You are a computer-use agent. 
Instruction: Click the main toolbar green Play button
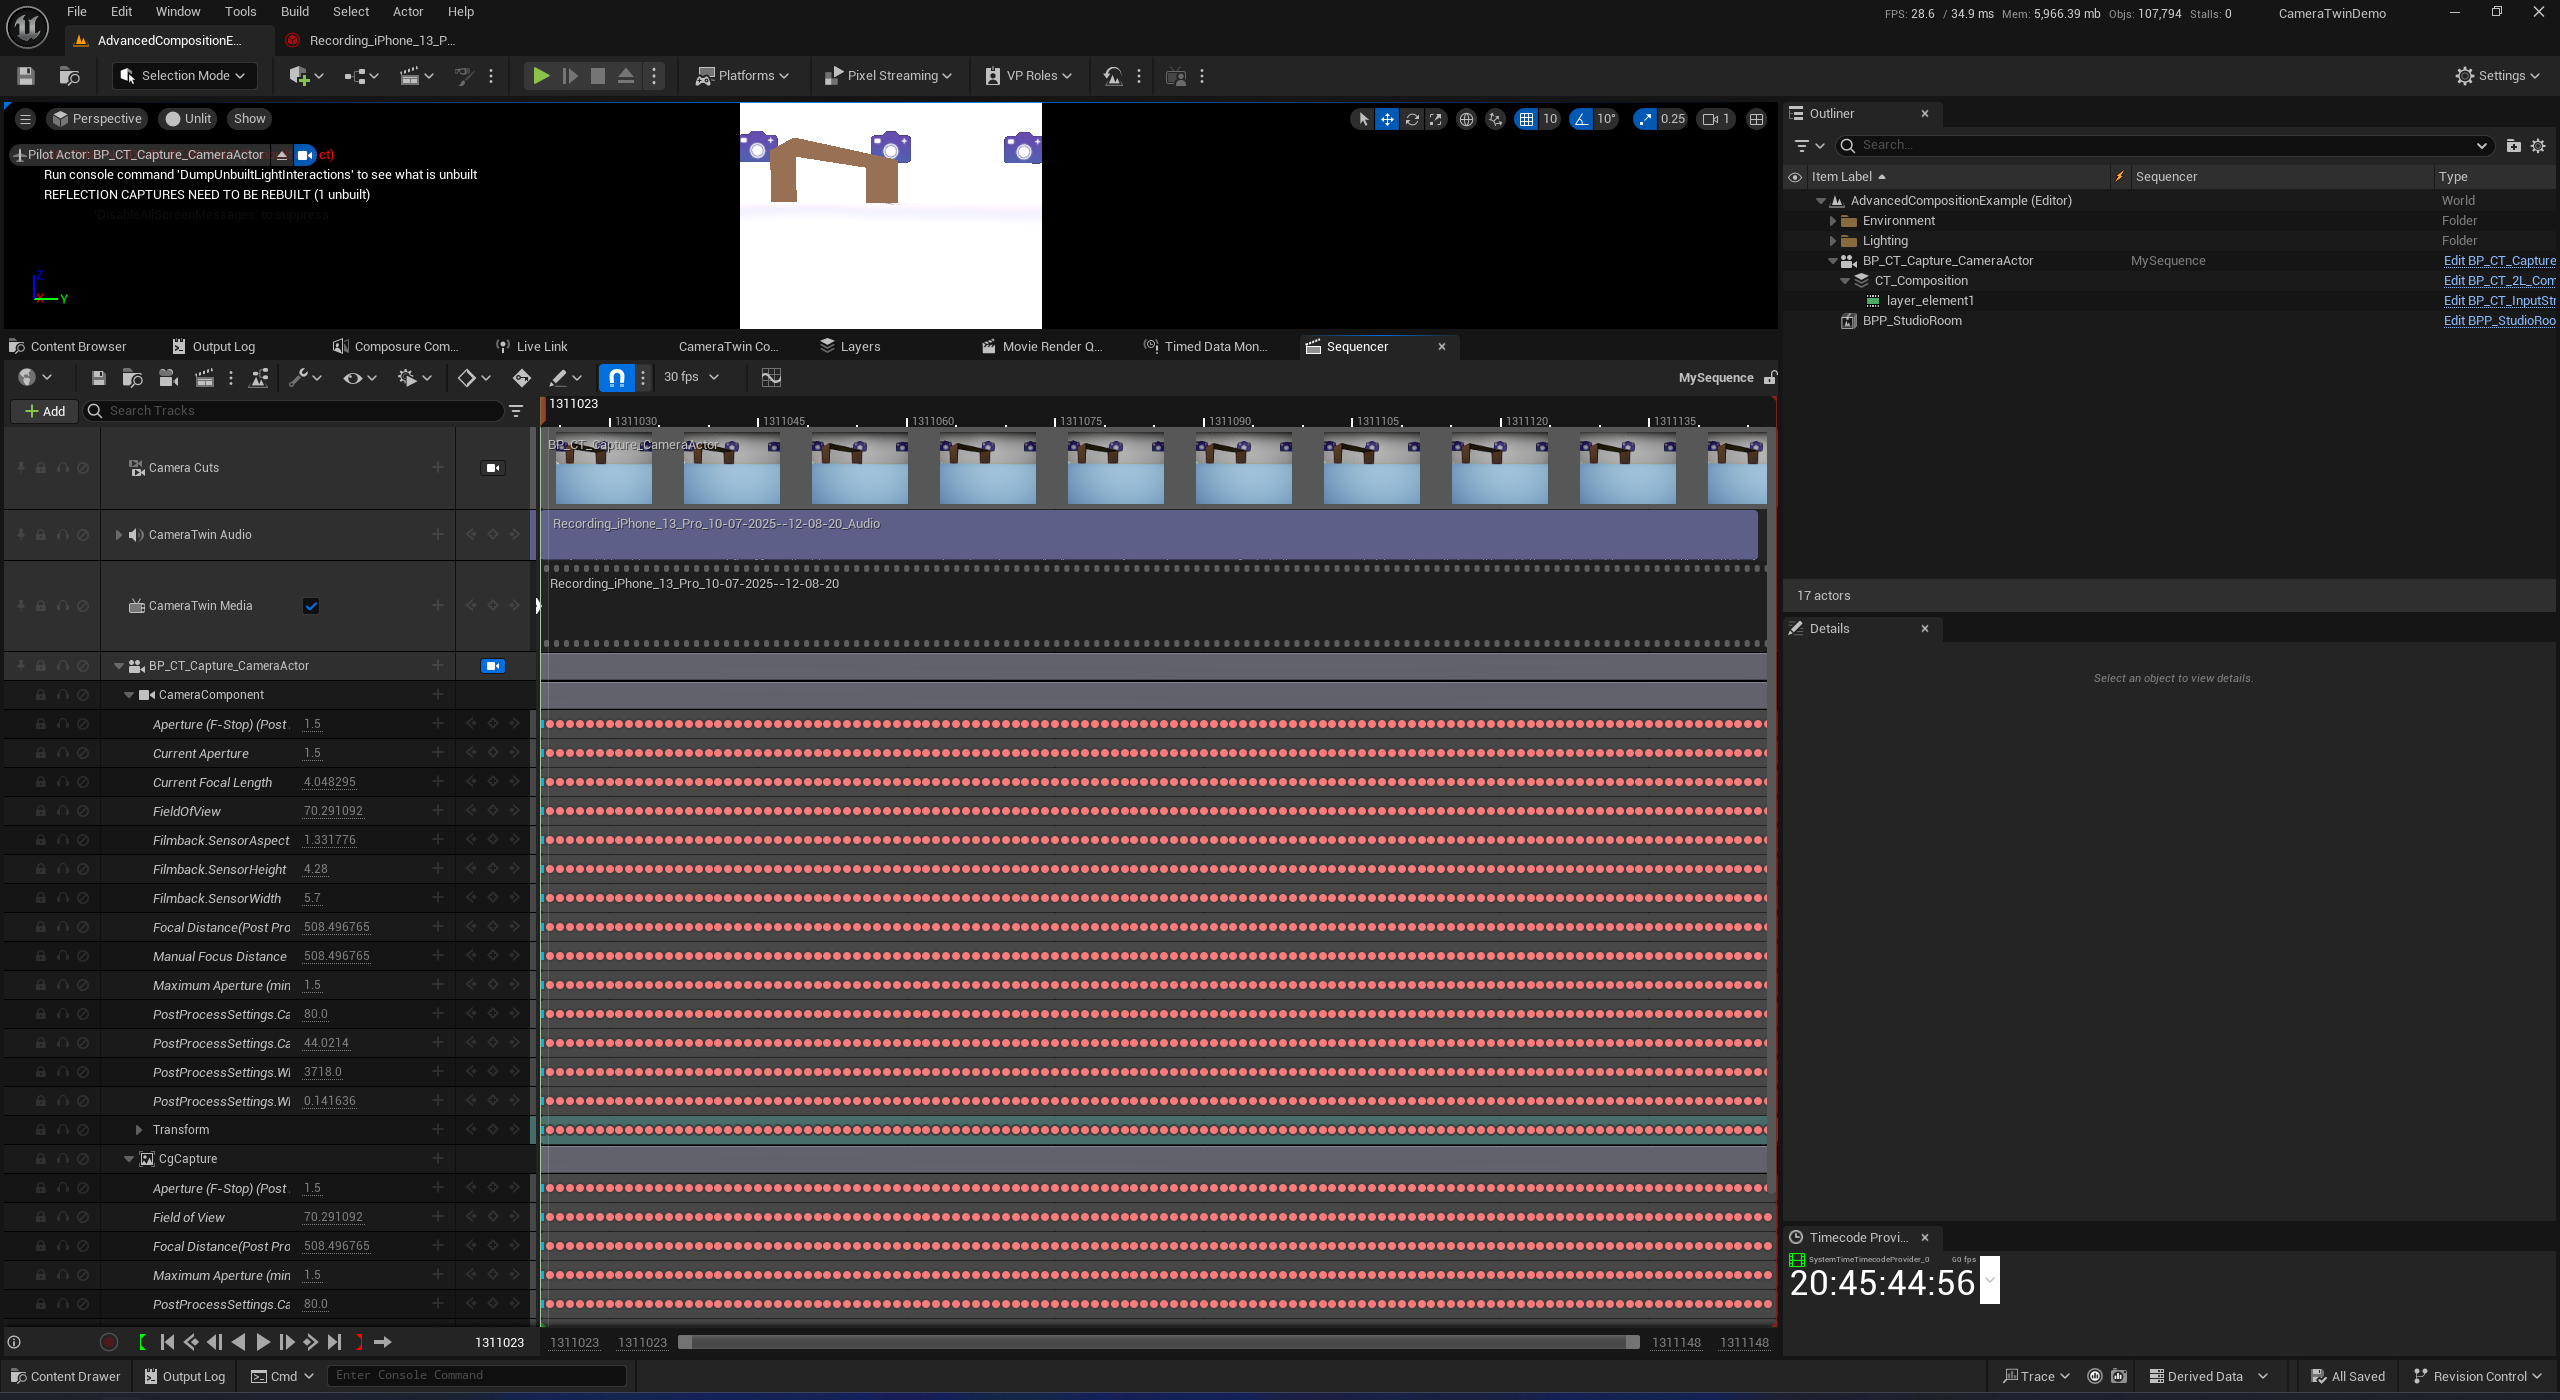point(541,76)
